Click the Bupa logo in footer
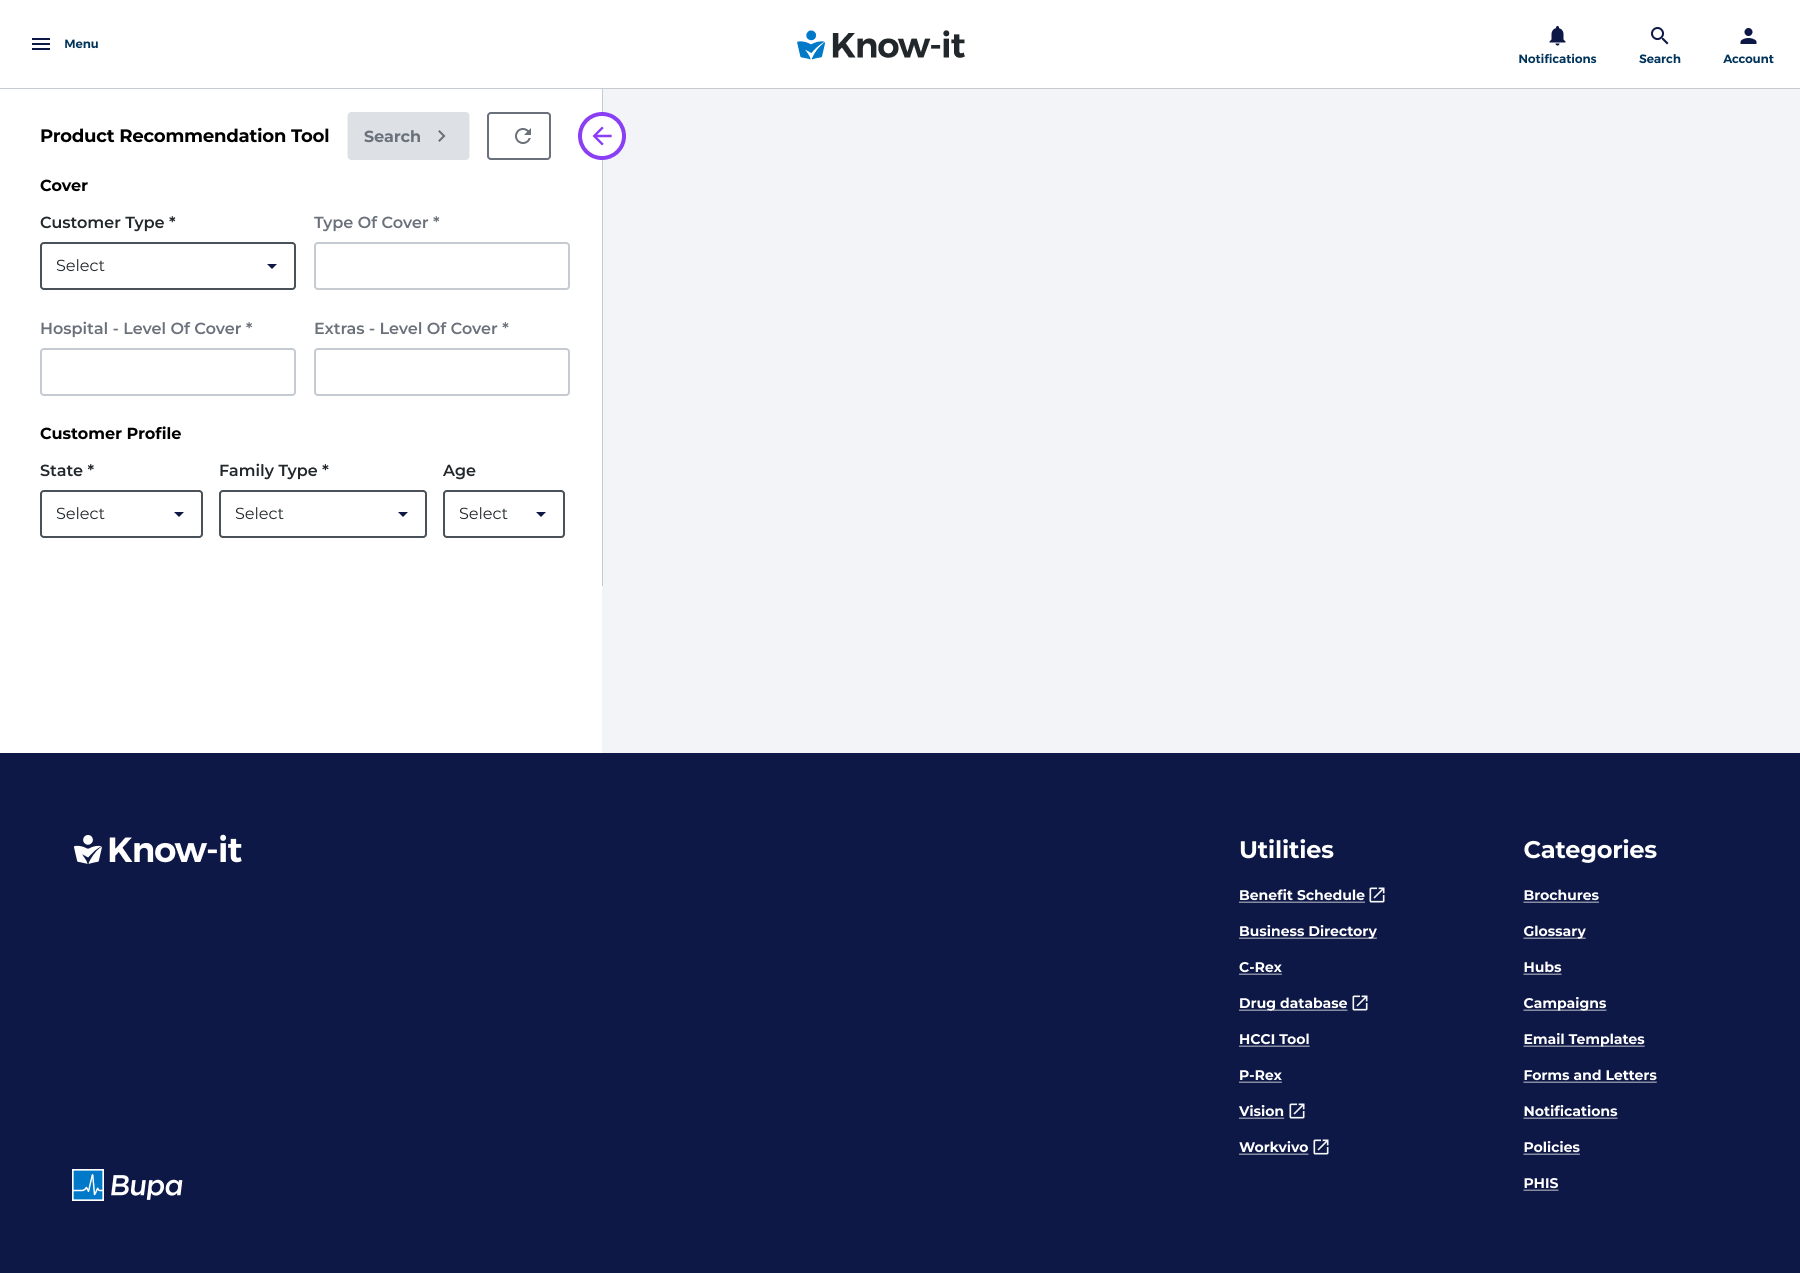The height and width of the screenshot is (1273, 1800). pyautogui.click(x=127, y=1185)
